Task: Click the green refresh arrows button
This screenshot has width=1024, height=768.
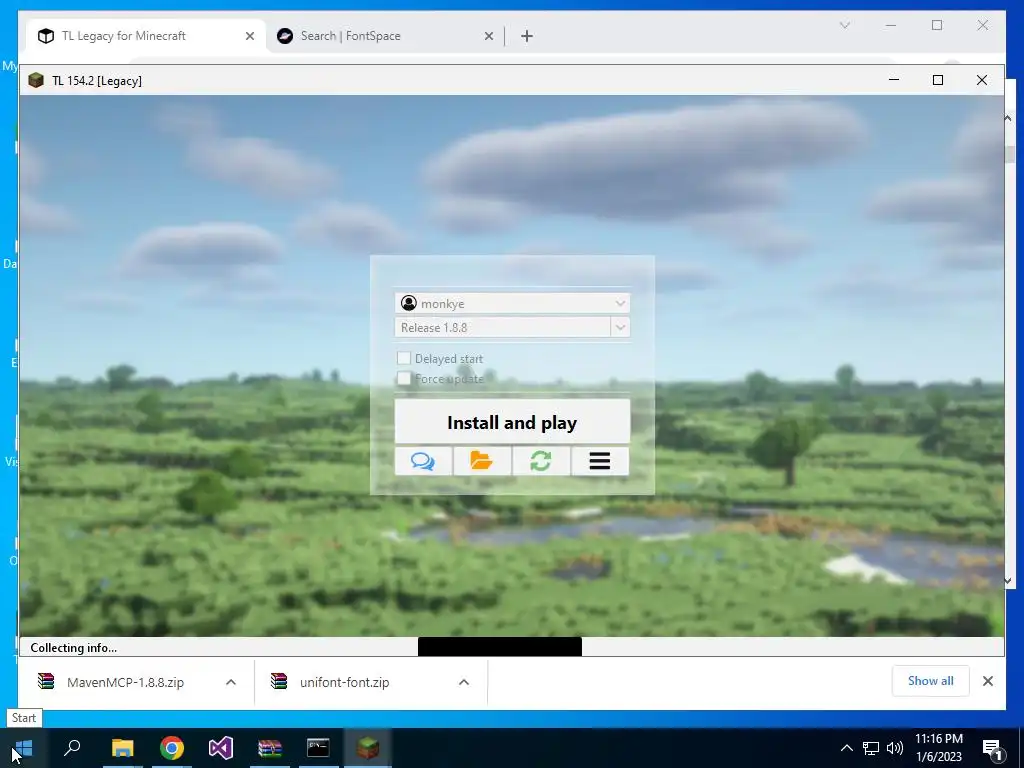Action: [x=541, y=461]
